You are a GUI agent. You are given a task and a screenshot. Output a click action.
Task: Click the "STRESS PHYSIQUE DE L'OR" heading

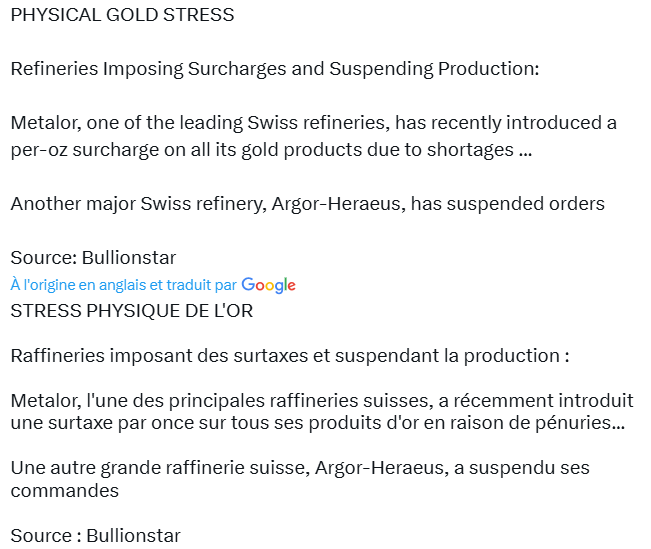131,311
